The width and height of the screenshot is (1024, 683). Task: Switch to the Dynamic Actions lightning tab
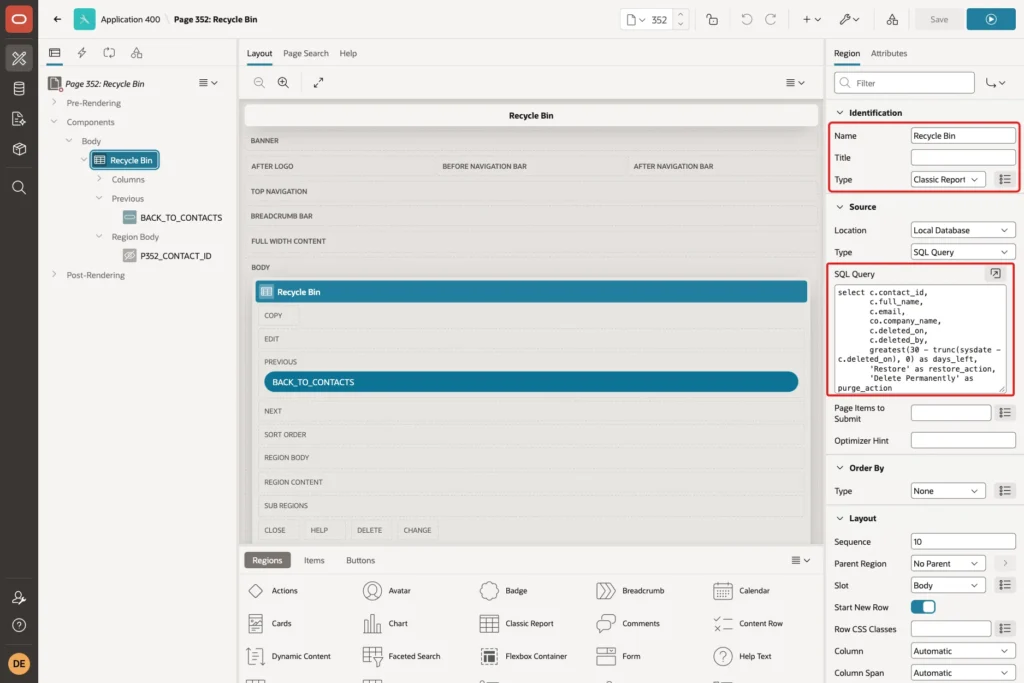tap(82, 53)
